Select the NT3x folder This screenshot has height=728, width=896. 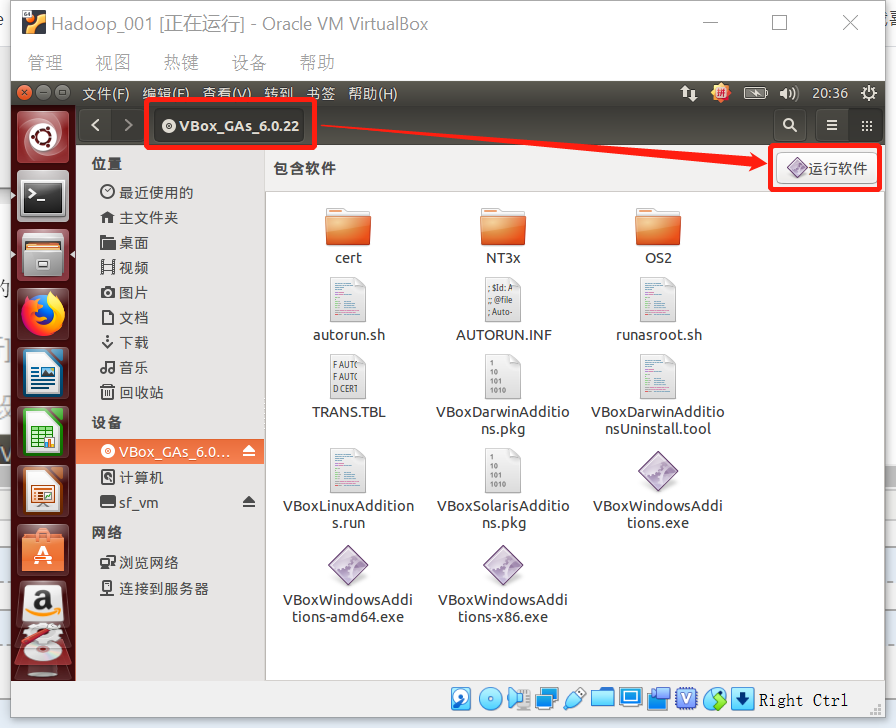pos(503,235)
